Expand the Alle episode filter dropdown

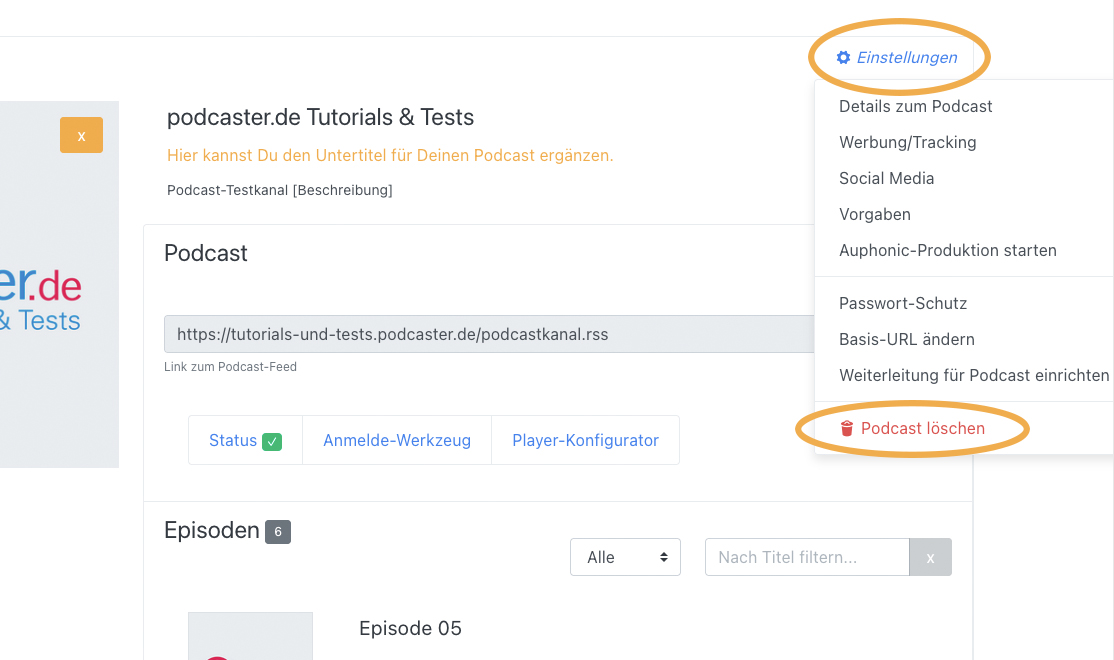(x=625, y=557)
